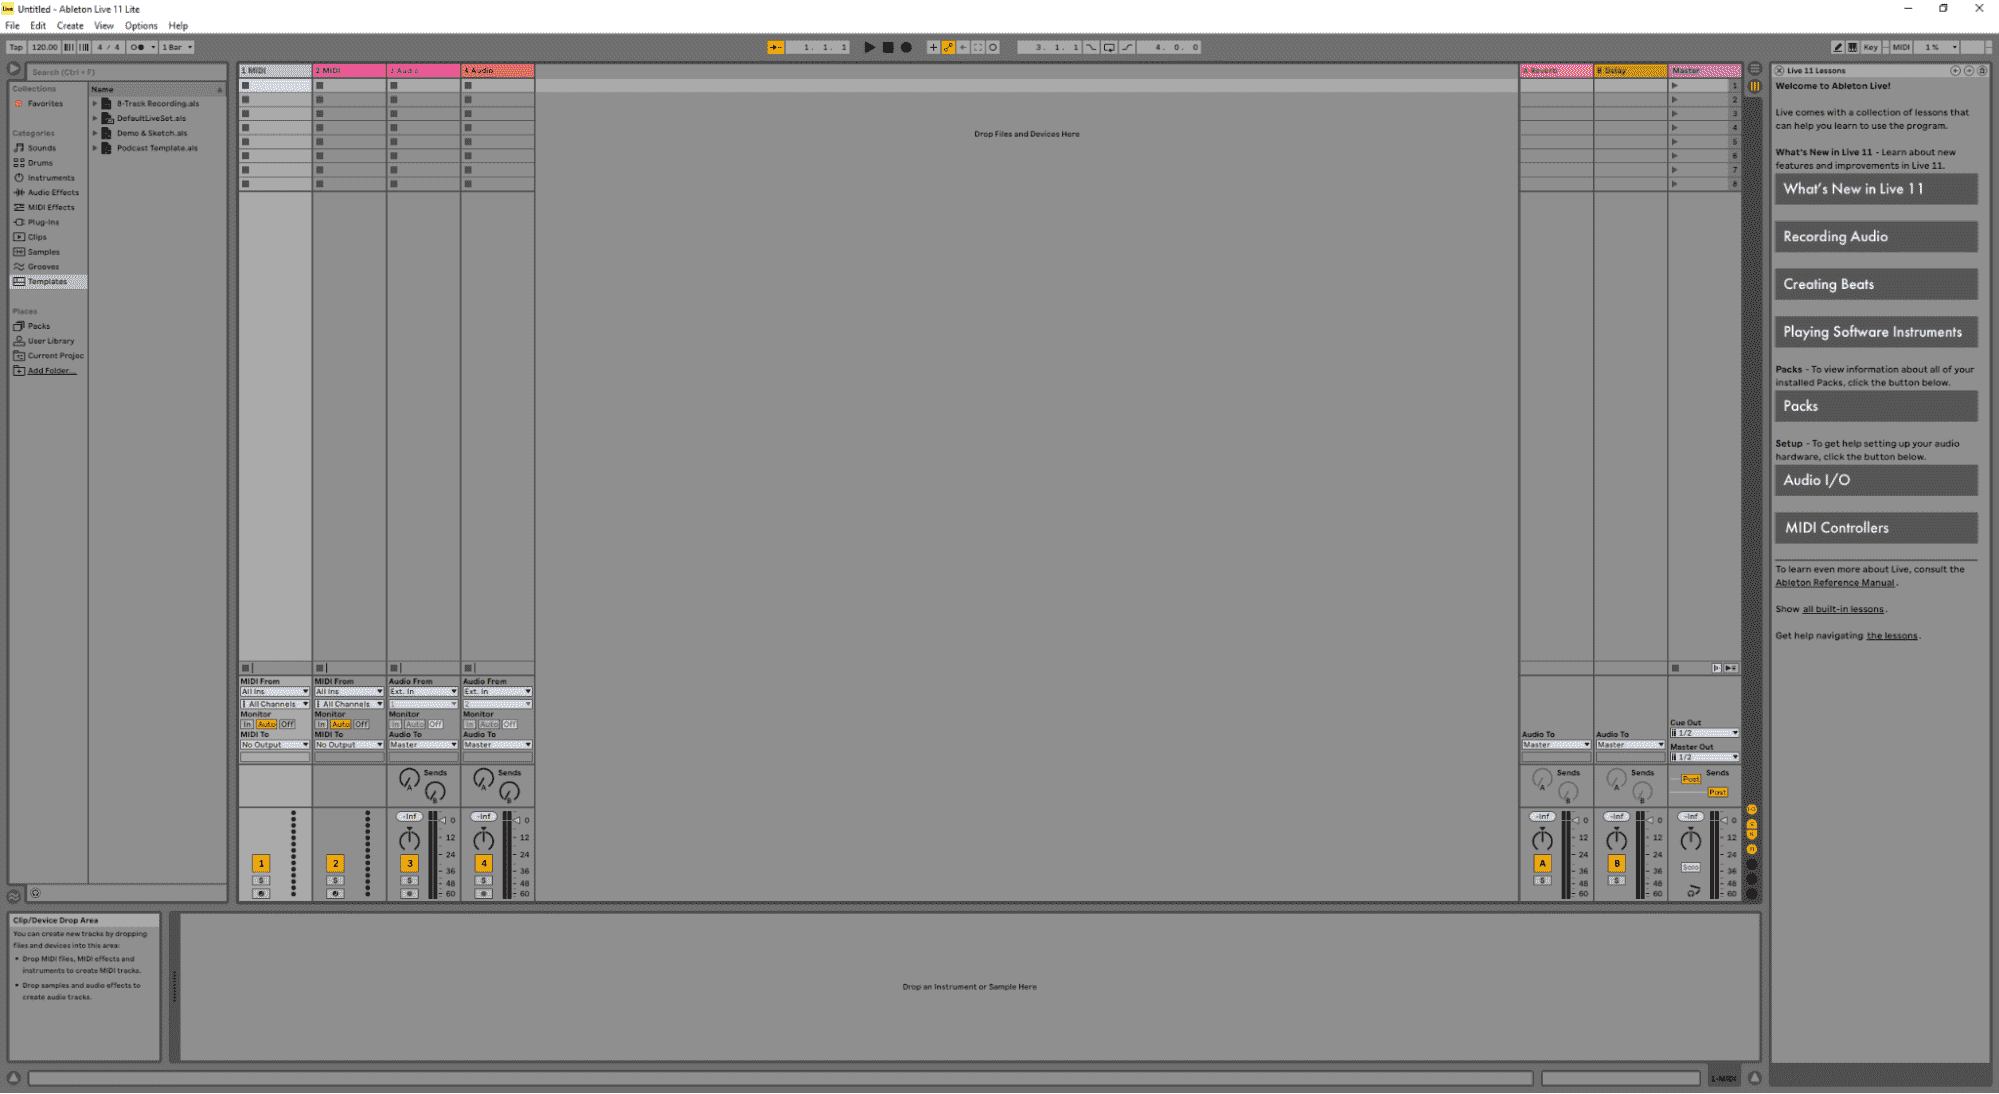1999x1094 pixels.
Task: Click the Arrangement Record button
Action: click(x=906, y=47)
